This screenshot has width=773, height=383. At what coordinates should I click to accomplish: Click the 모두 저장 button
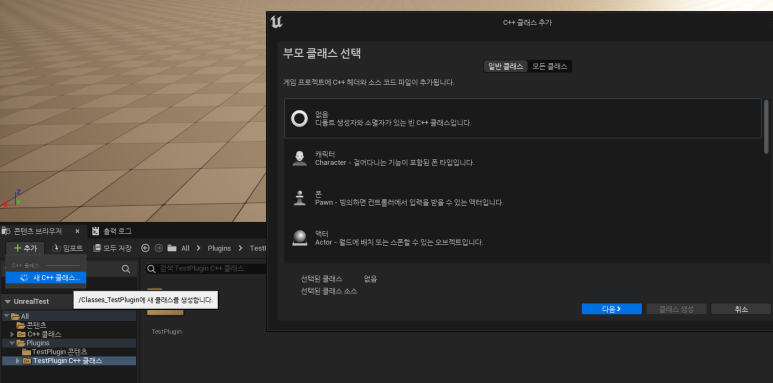coord(112,248)
